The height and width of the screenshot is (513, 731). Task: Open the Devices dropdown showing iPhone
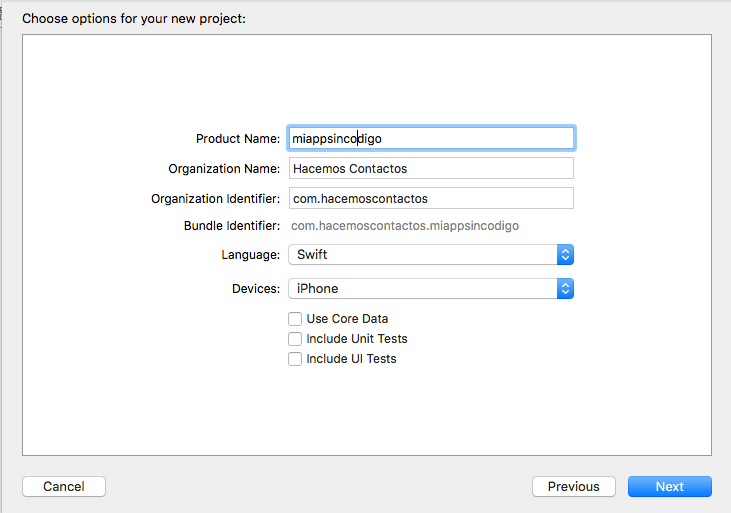(x=422, y=289)
